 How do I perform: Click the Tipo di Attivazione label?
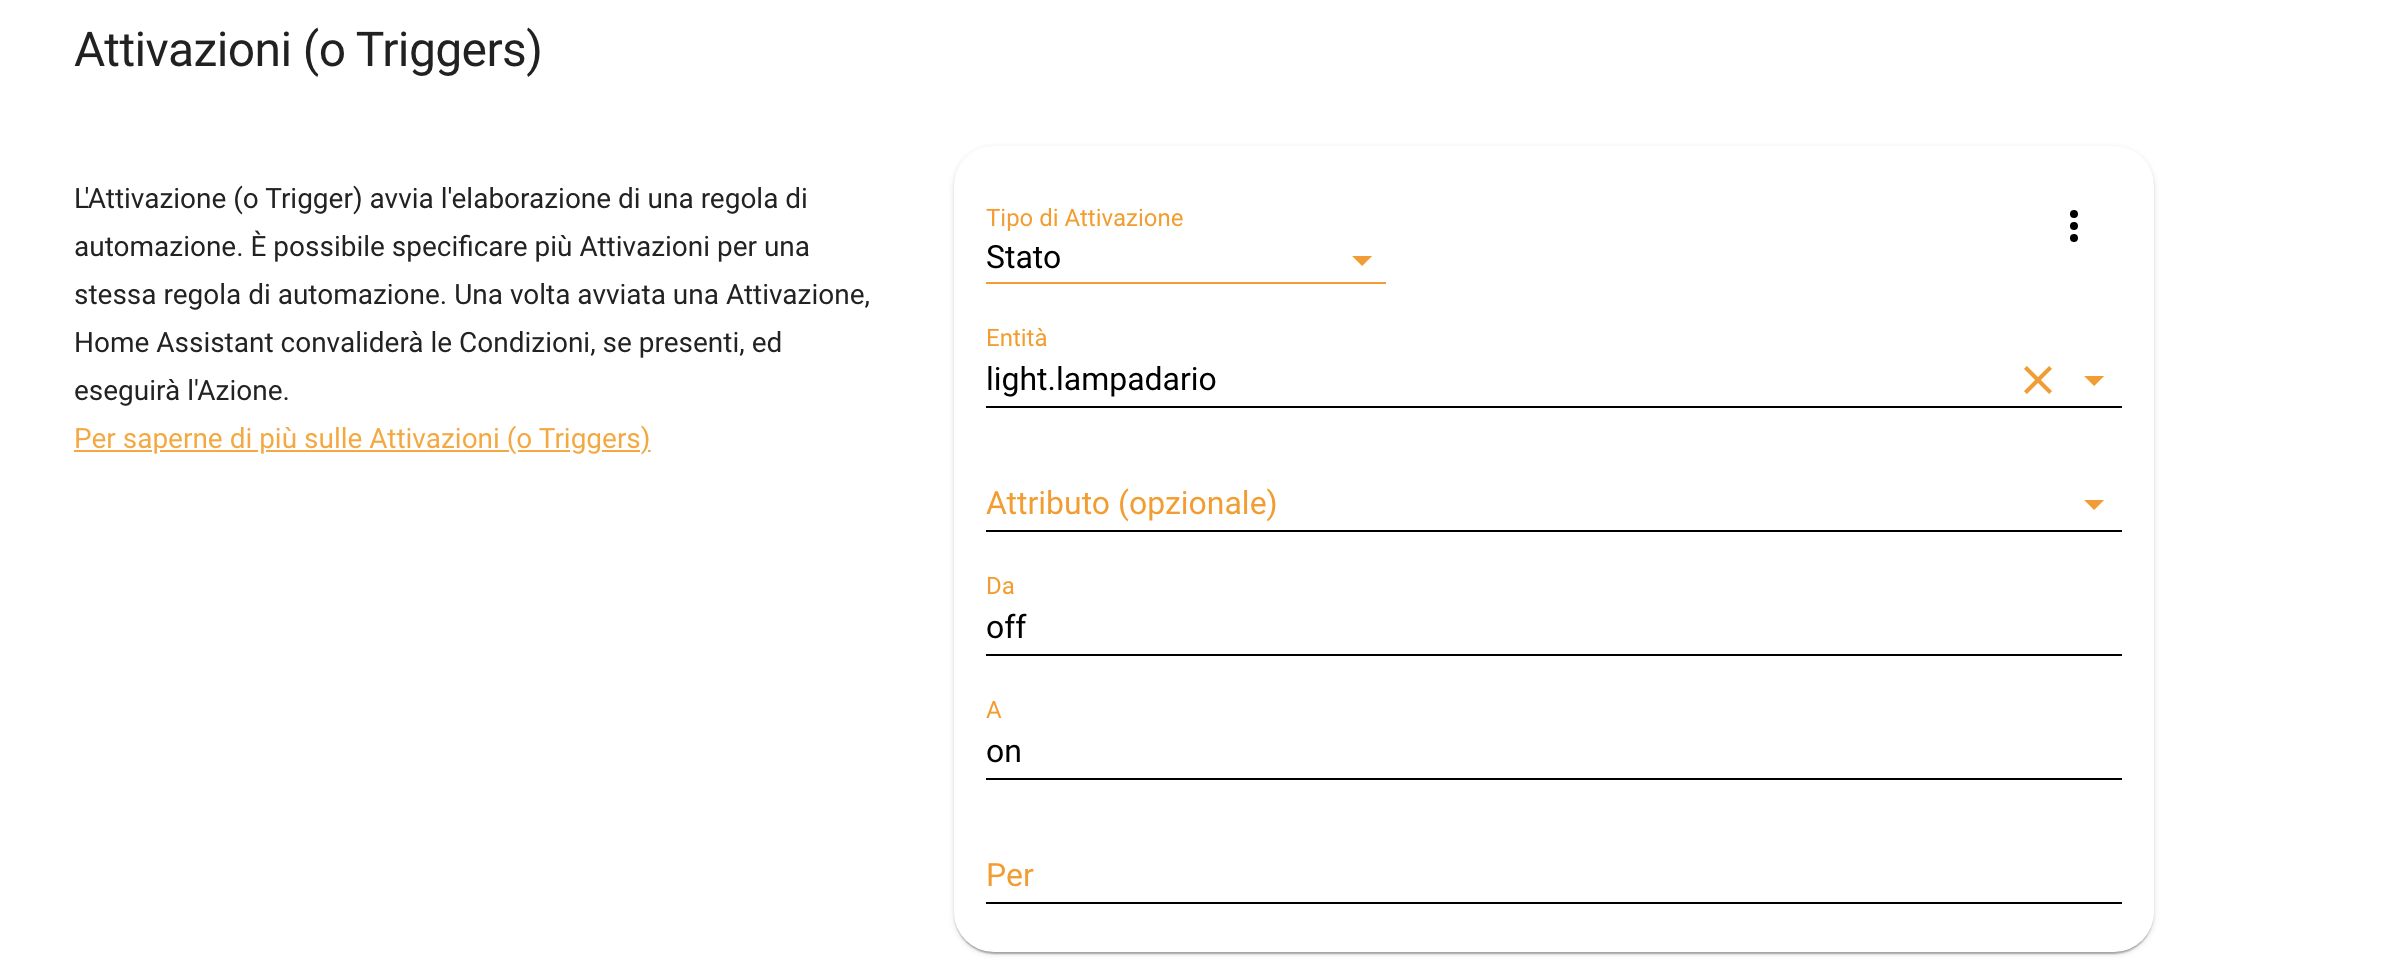pyautogui.click(x=1084, y=218)
